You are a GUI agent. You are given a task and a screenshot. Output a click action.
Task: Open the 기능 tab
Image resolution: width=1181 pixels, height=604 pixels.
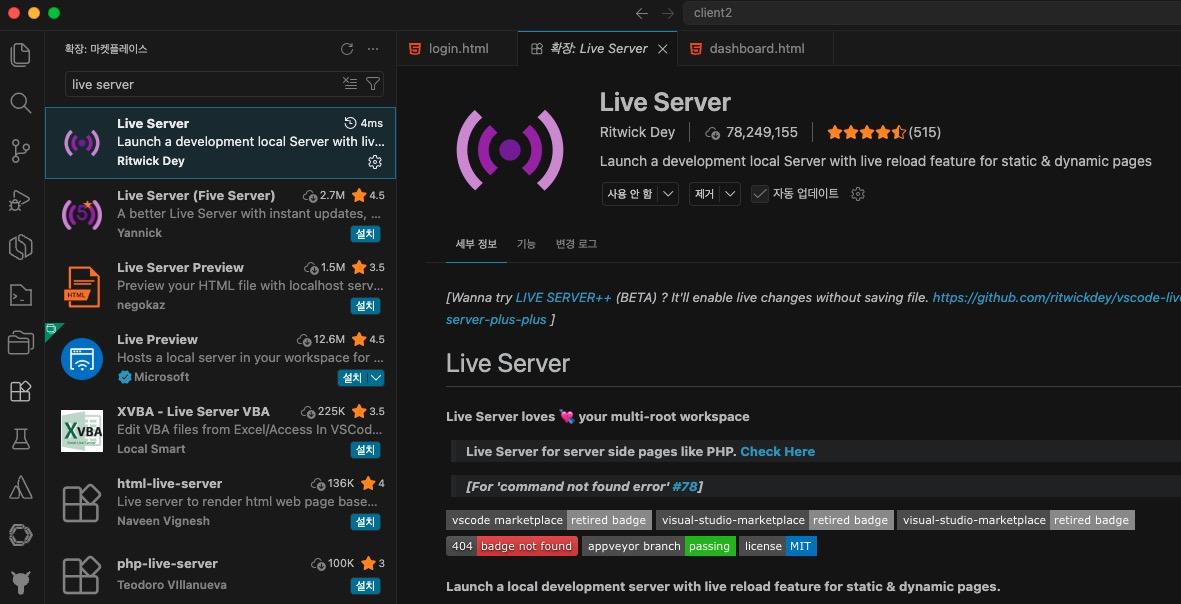coord(526,244)
